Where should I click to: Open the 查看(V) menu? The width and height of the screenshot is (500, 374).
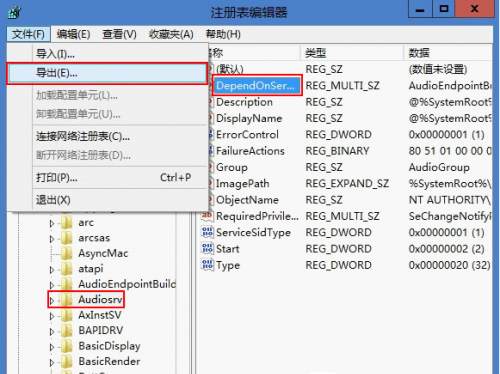[119, 34]
